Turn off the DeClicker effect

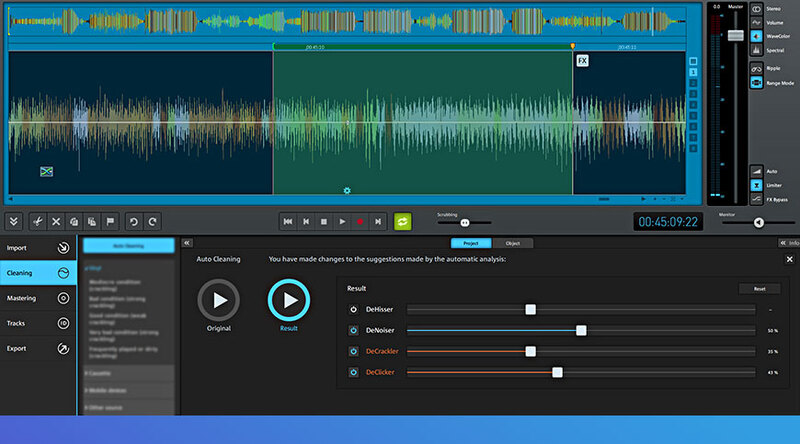(x=354, y=372)
